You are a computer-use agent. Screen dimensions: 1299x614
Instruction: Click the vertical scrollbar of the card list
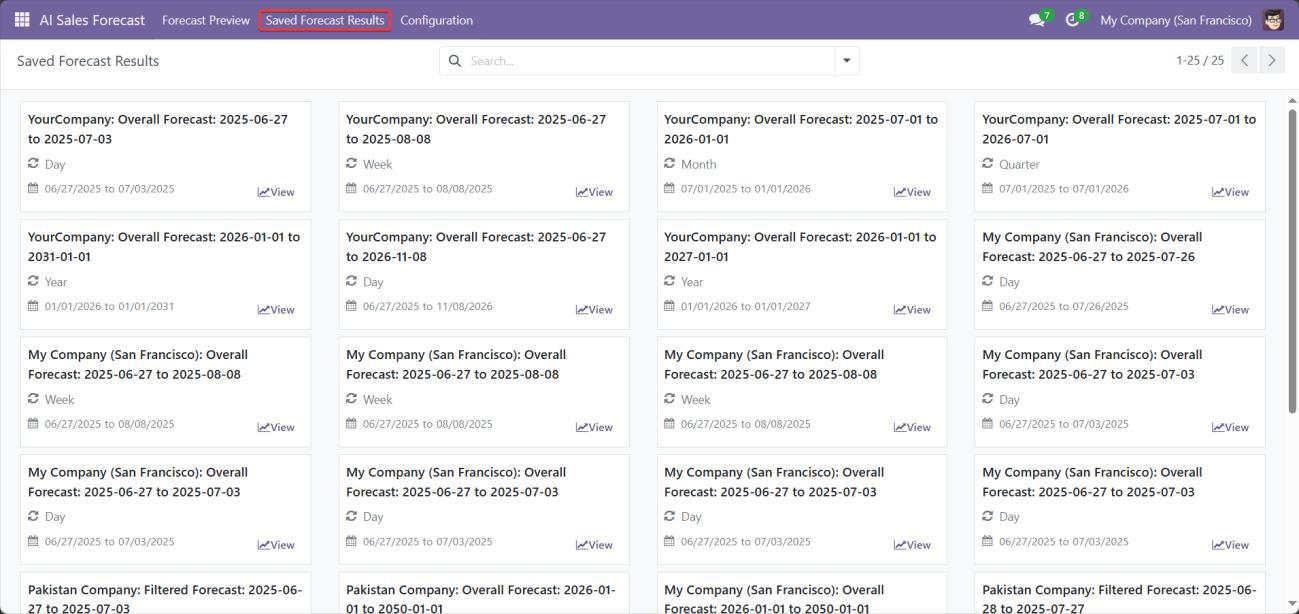click(x=1291, y=260)
